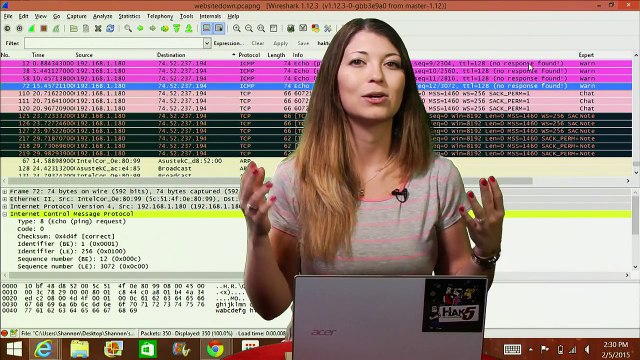Viewport: 640px width, 360px height.
Task: Open the Analyze menu
Action: (102, 16)
